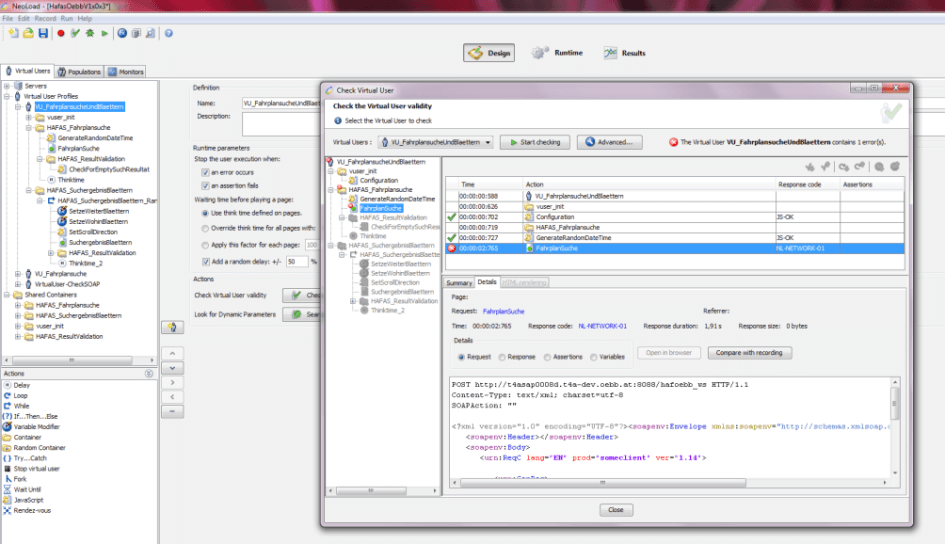Select the Variable Modifier action icon
Image resolution: width=945 pixels, height=544 pixels.
(x=7, y=426)
